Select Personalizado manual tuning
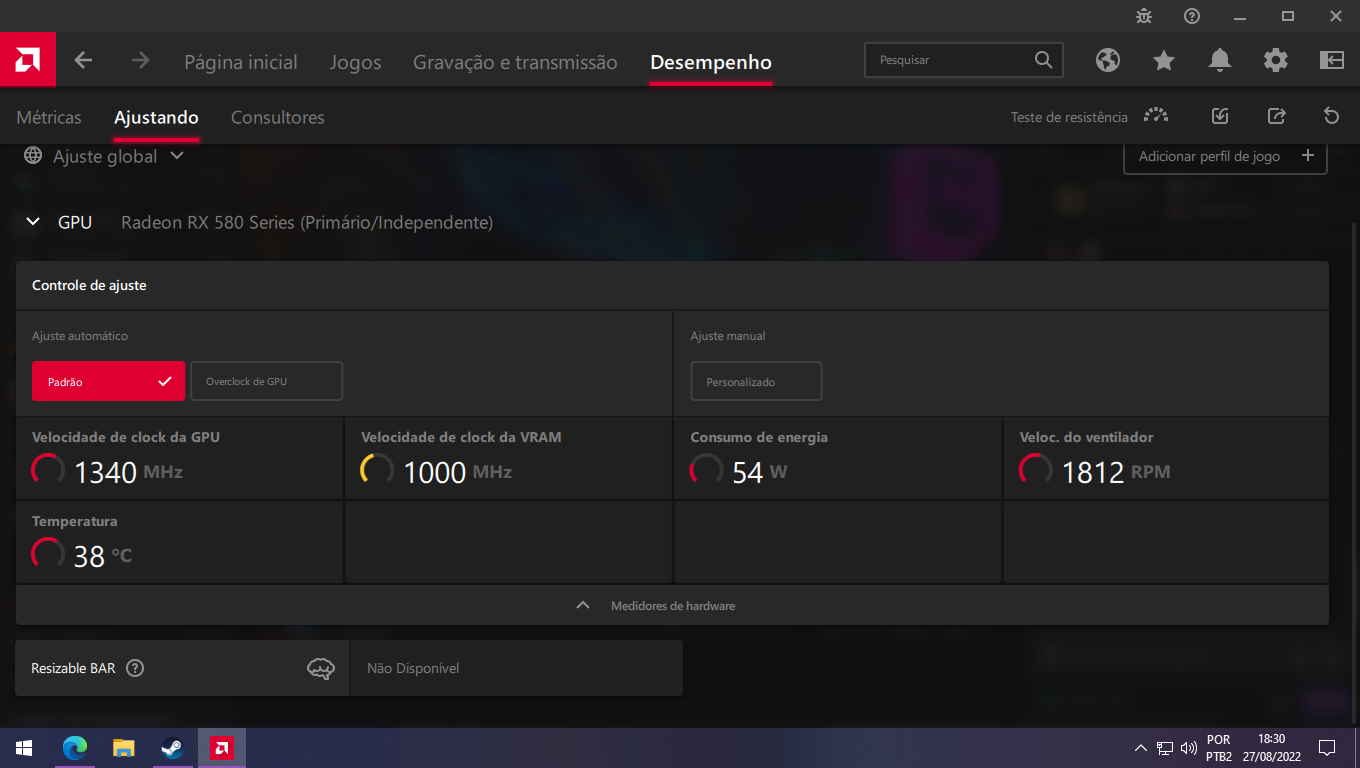Viewport: 1360px width, 768px height. [756, 381]
